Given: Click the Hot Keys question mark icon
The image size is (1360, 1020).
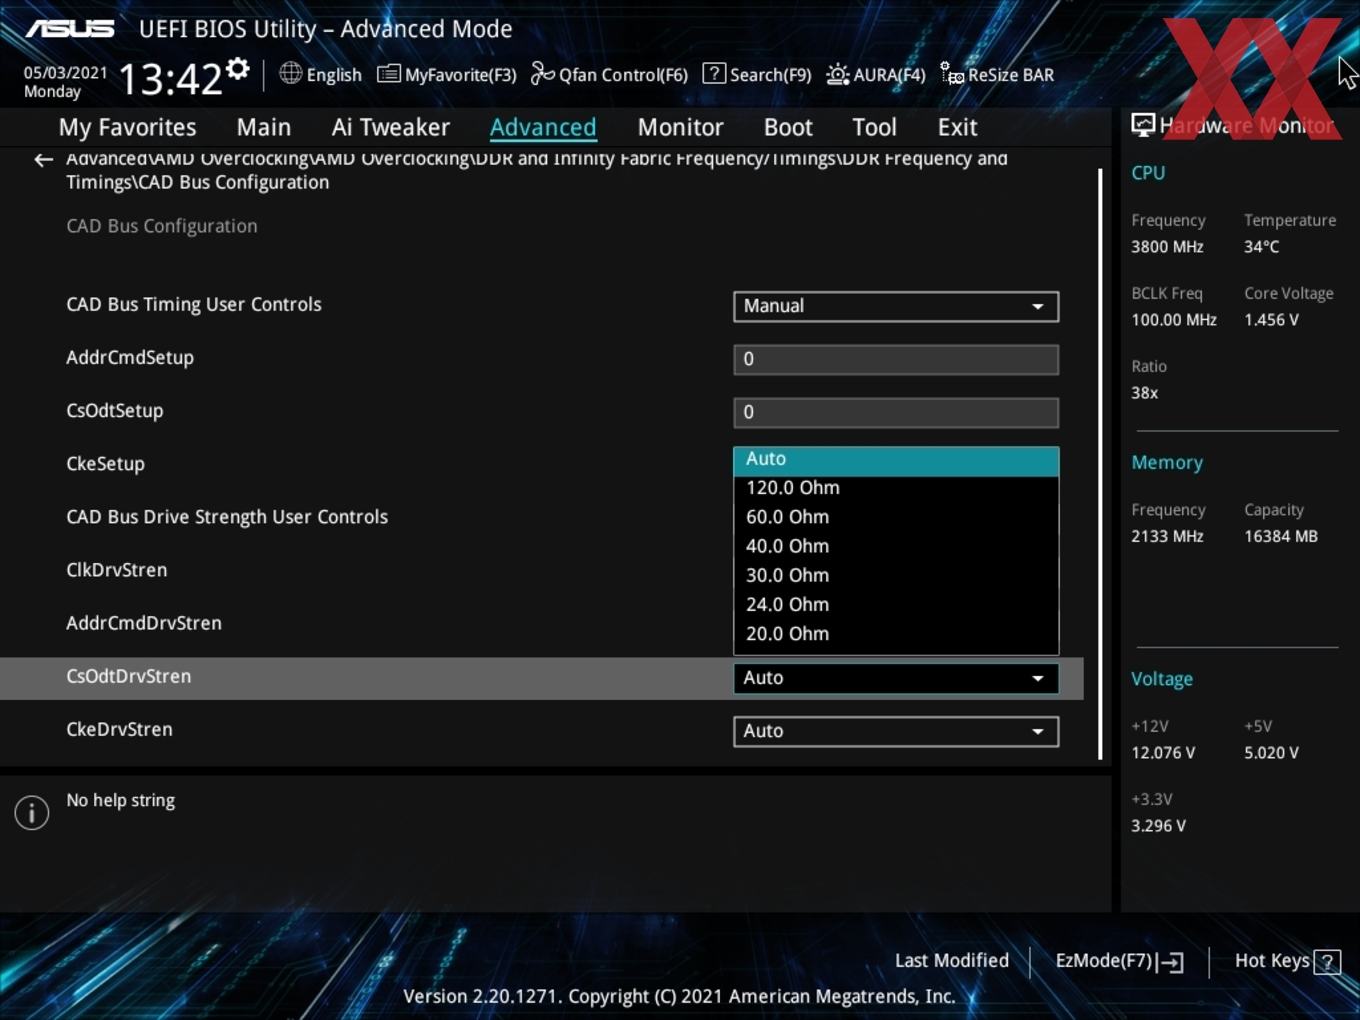Looking at the screenshot, I should (x=1327, y=962).
